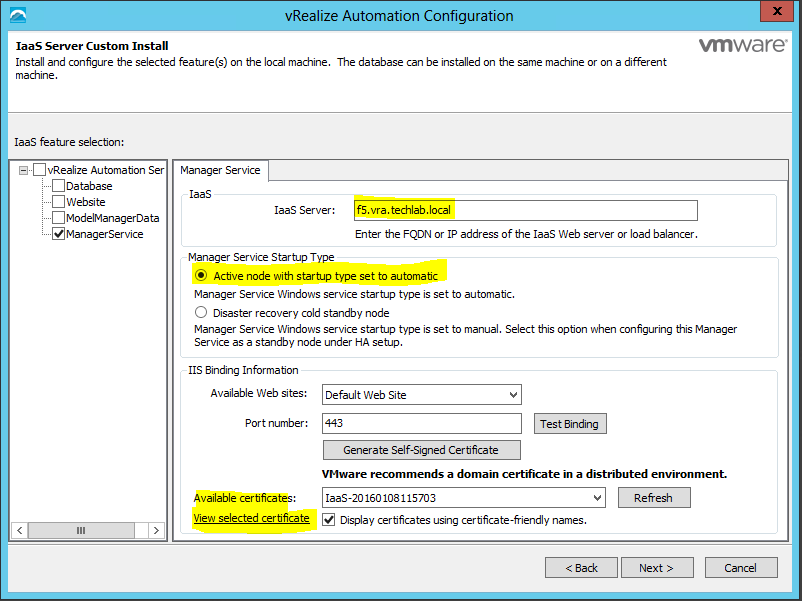Open the Manager Service tab
Screen dimensions: 802x601
[x=220, y=170]
